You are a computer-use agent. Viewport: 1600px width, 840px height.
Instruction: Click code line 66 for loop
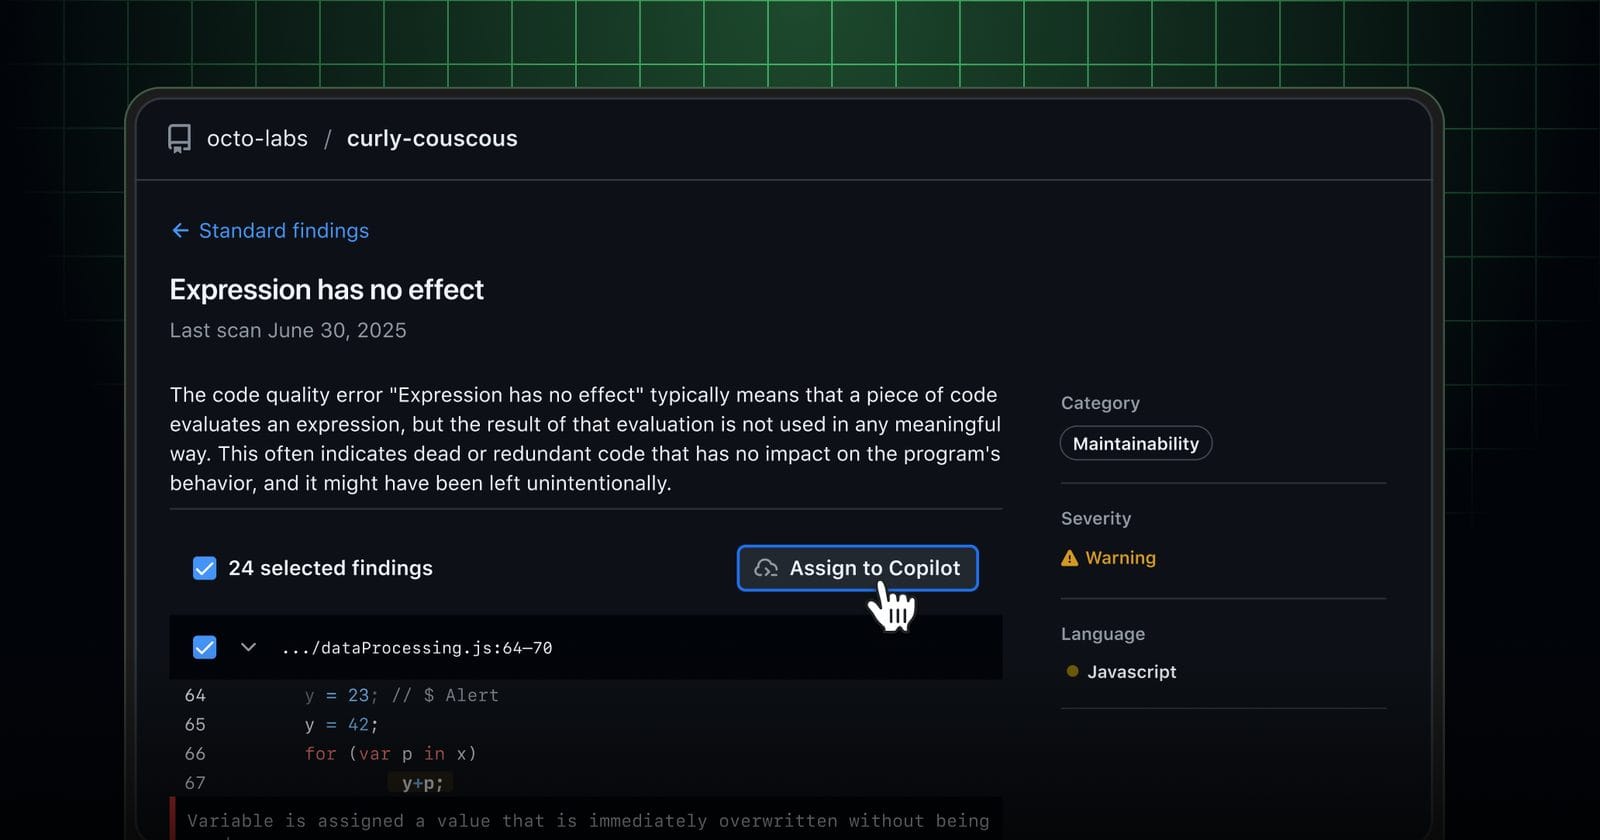coord(390,753)
